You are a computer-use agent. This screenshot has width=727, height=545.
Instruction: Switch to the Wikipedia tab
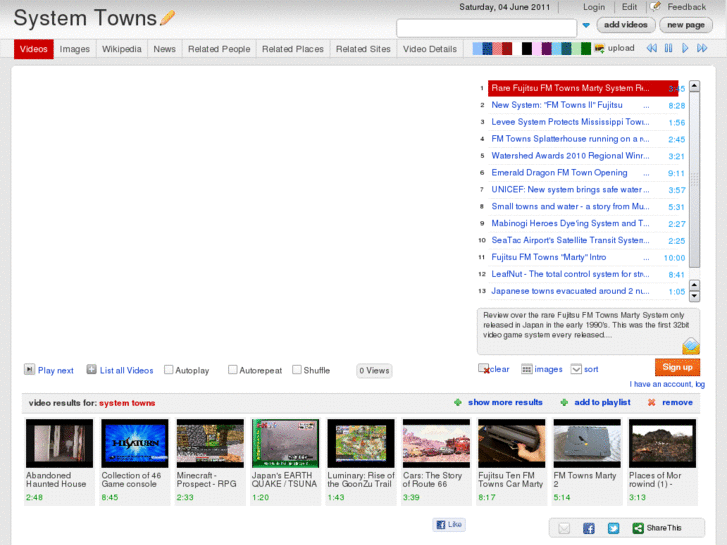pyautogui.click(x=121, y=49)
